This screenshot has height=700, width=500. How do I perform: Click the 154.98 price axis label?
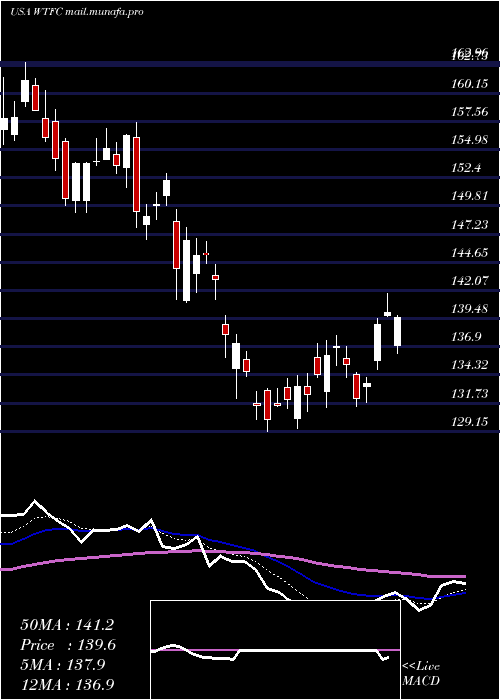point(468,140)
